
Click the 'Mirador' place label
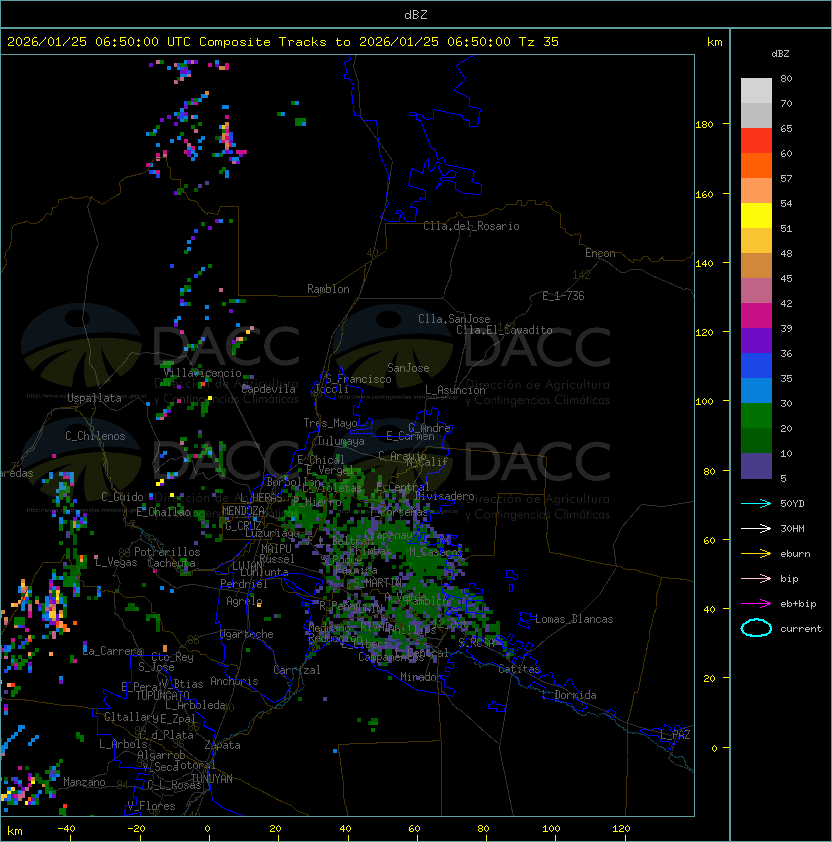pos(421,677)
